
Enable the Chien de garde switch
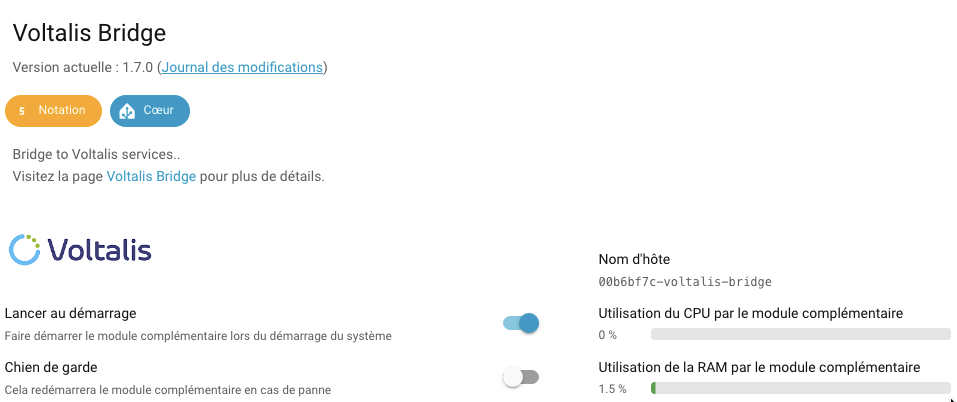(x=521, y=377)
